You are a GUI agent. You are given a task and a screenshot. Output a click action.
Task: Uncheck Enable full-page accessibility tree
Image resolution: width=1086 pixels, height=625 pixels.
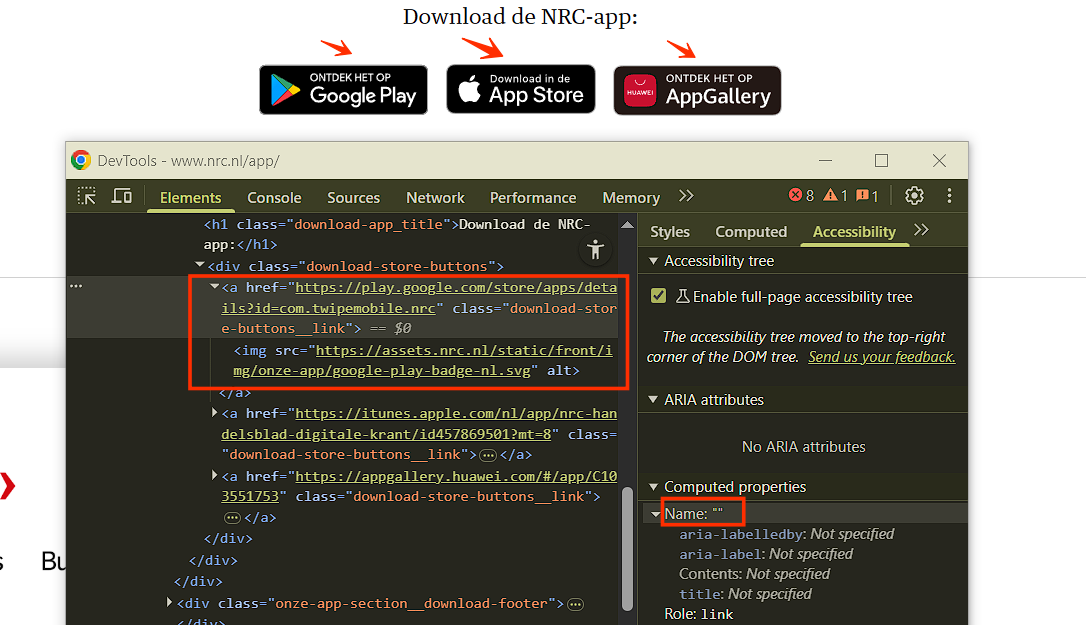[658, 296]
